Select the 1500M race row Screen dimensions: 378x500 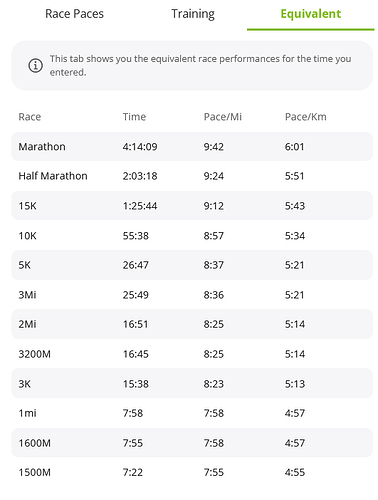click(x=192, y=472)
